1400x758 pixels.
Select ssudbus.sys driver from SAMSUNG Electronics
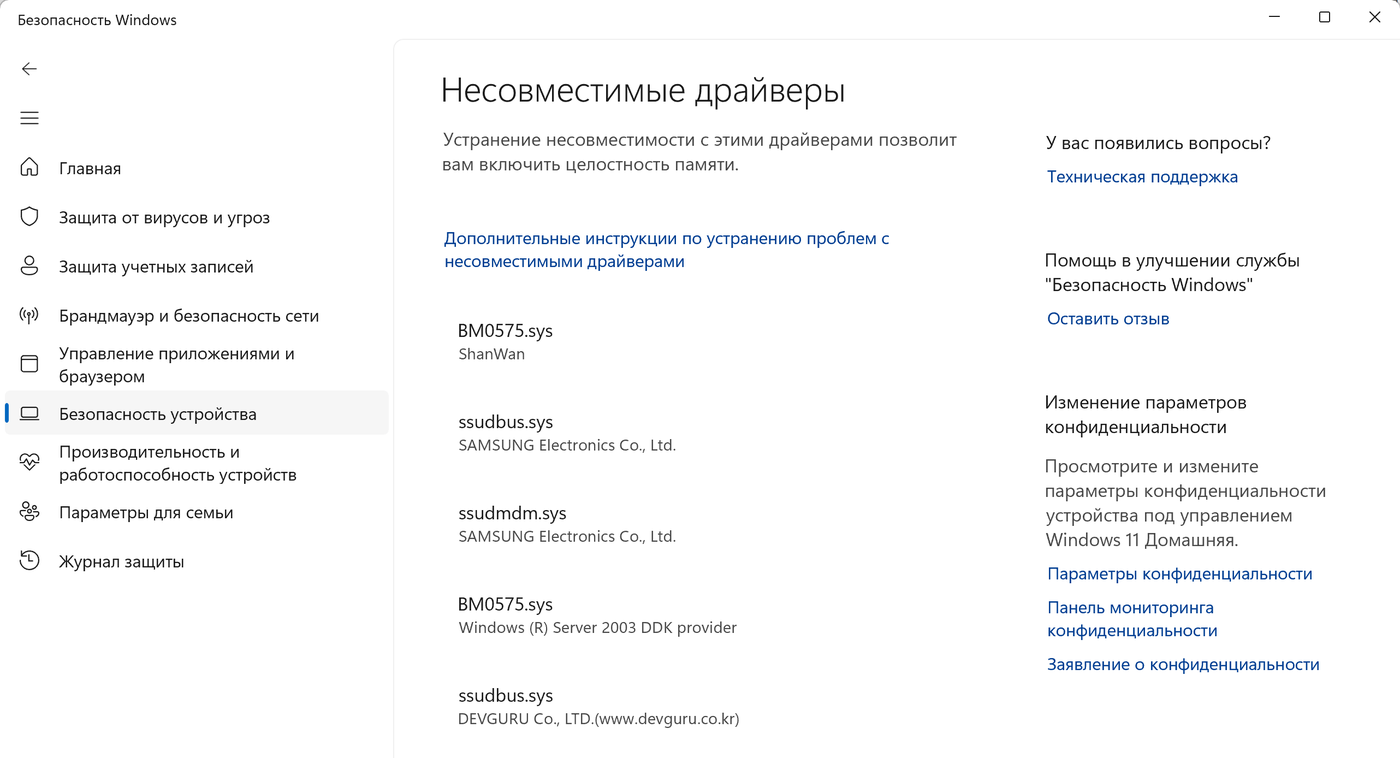coord(567,433)
